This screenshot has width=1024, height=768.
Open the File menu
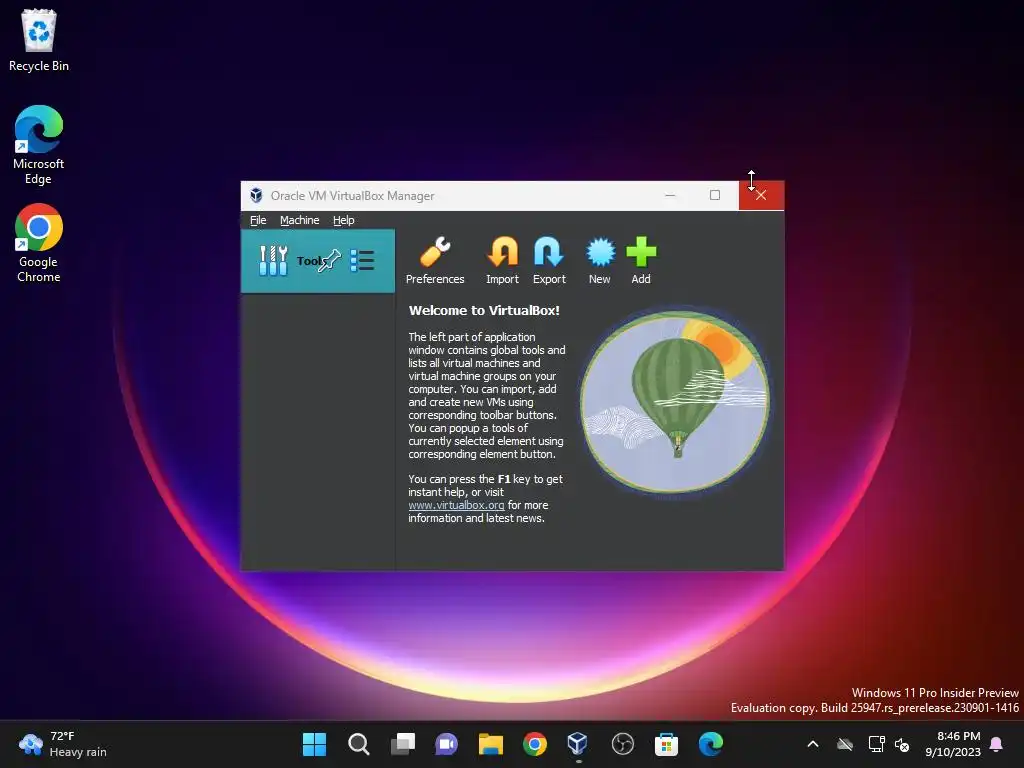(x=258, y=220)
